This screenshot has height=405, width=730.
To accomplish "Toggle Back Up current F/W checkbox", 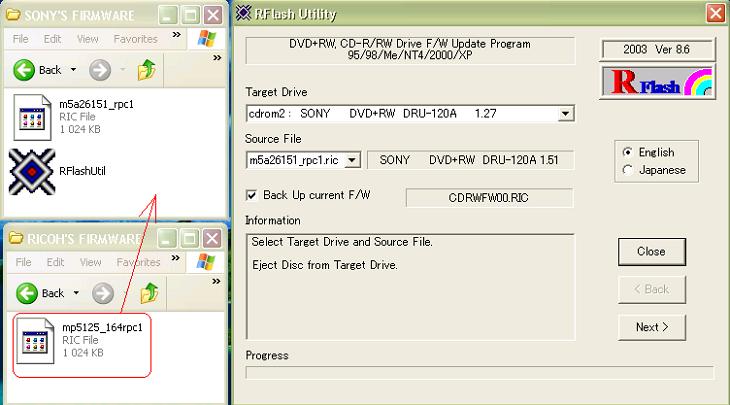I will pos(251,195).
